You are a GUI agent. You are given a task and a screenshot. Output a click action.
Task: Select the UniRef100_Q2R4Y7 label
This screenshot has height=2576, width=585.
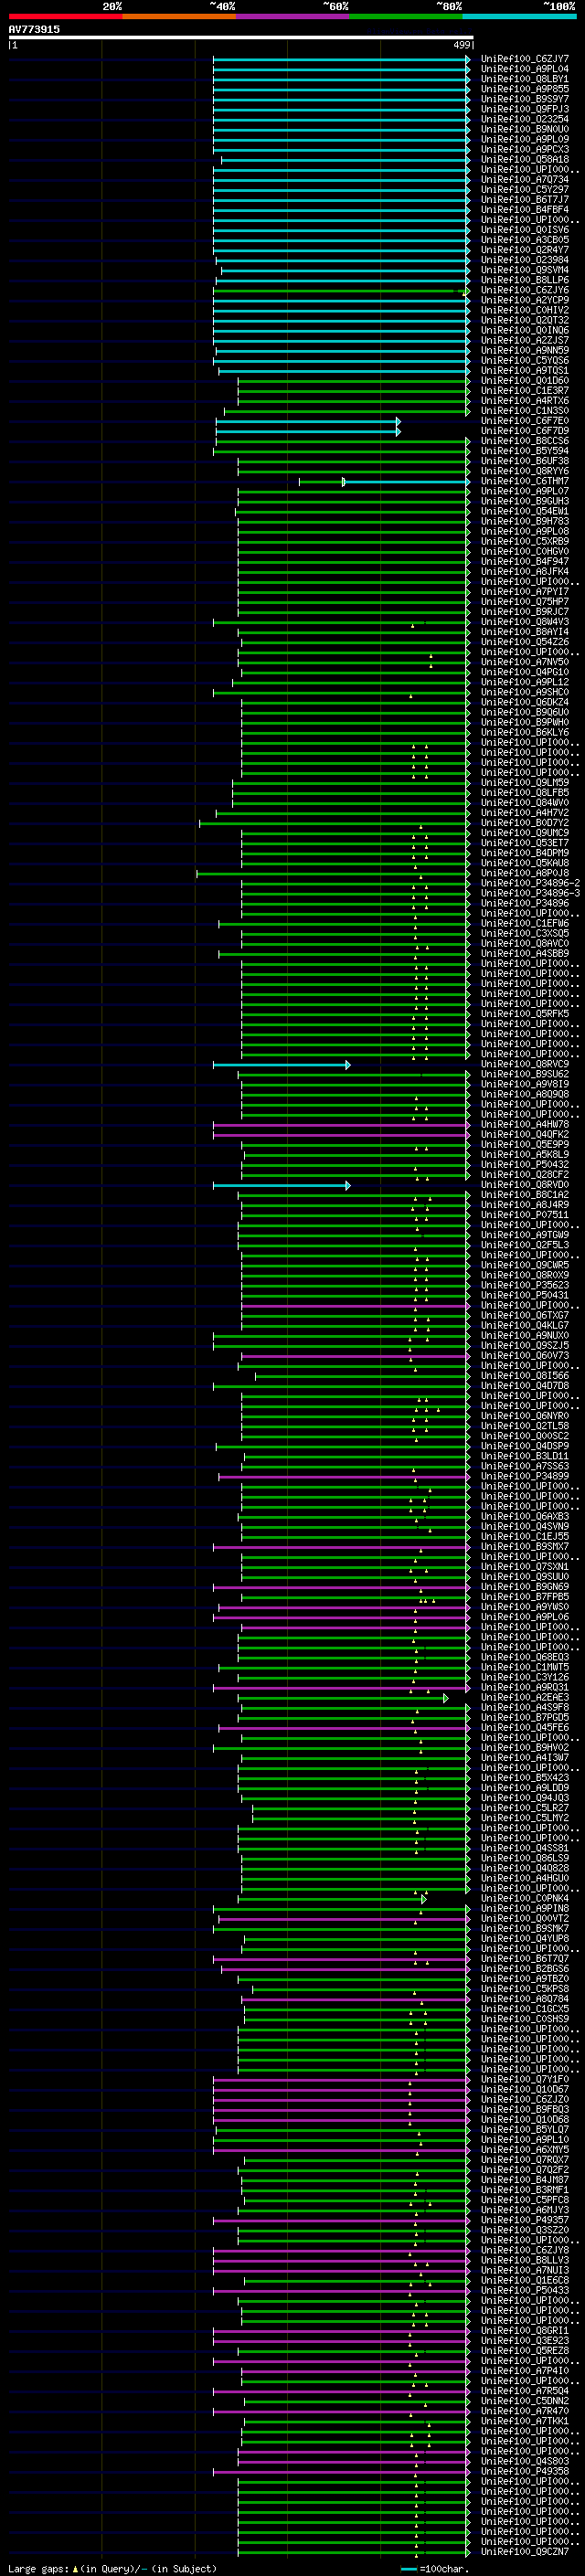pos(524,250)
